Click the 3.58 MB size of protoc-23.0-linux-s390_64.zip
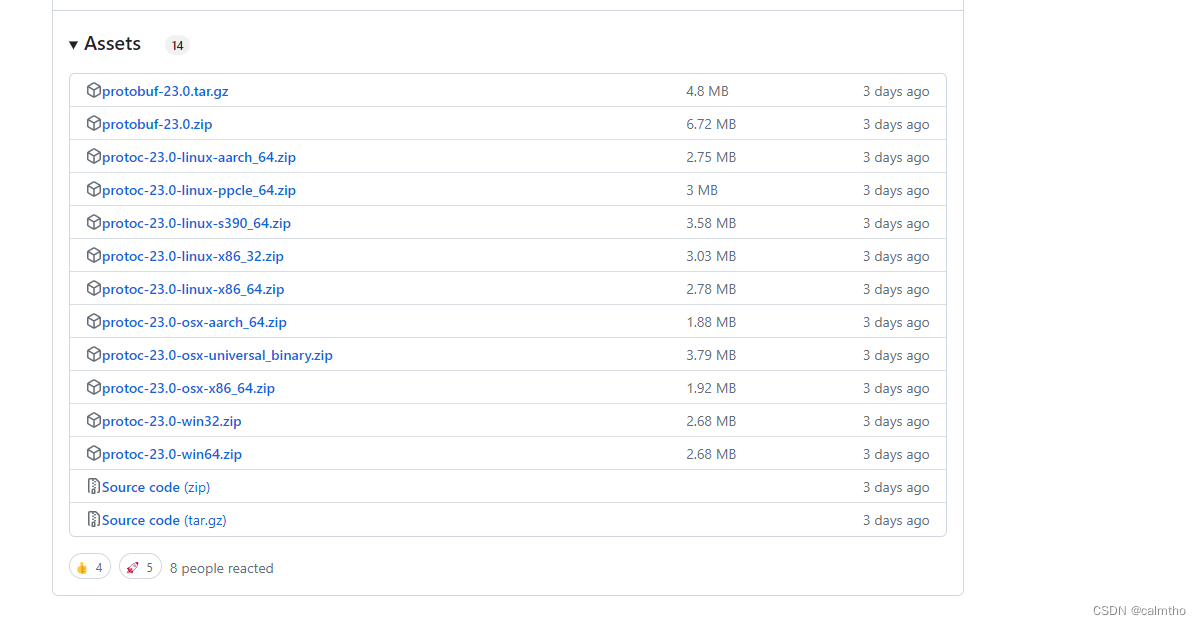The image size is (1201, 625). [711, 223]
